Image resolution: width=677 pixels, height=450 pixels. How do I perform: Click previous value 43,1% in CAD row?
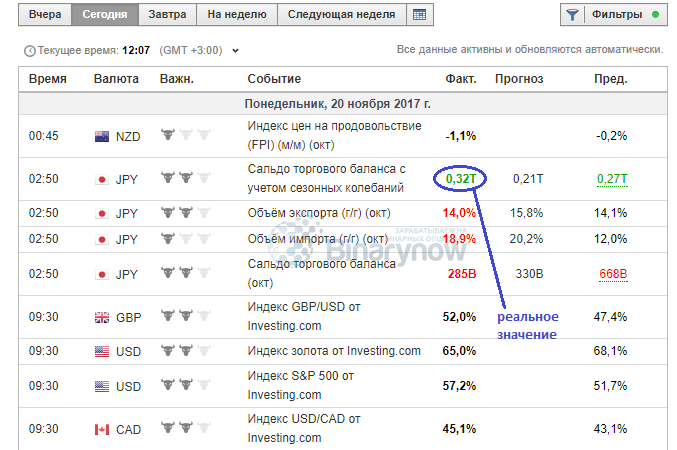[x=611, y=429]
